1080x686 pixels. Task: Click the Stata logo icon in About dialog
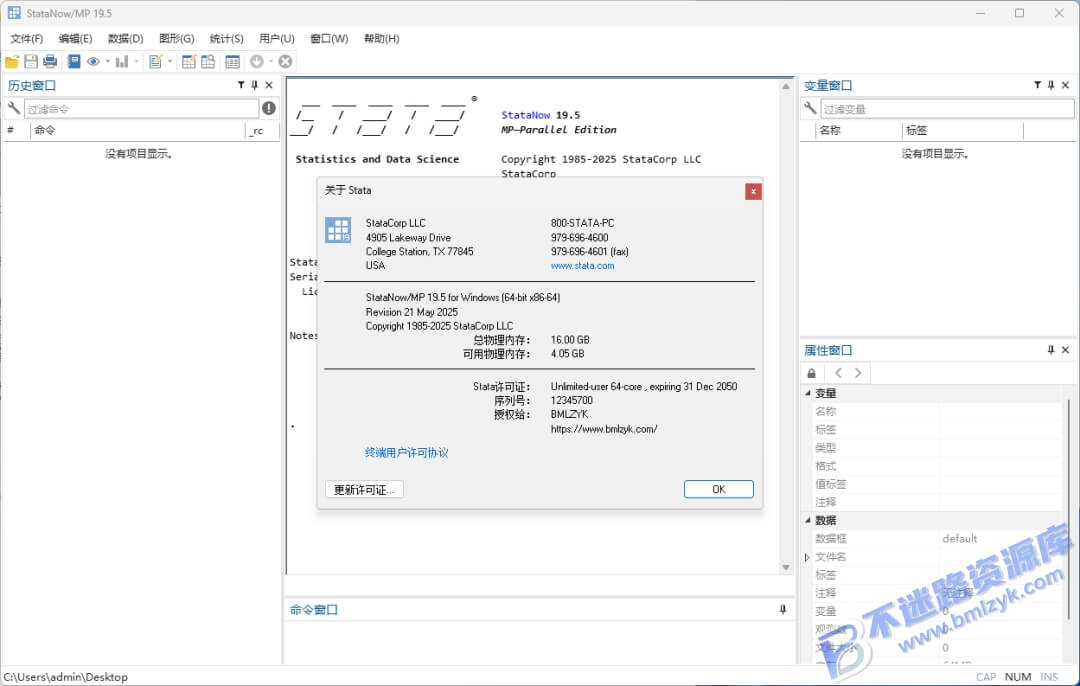338,230
